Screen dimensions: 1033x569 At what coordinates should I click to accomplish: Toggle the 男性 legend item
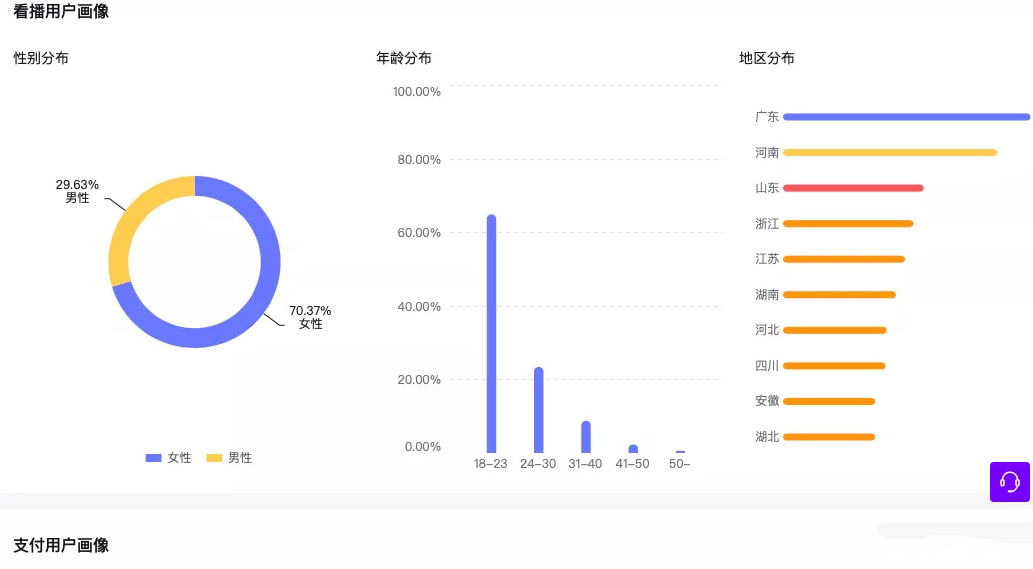tap(229, 458)
